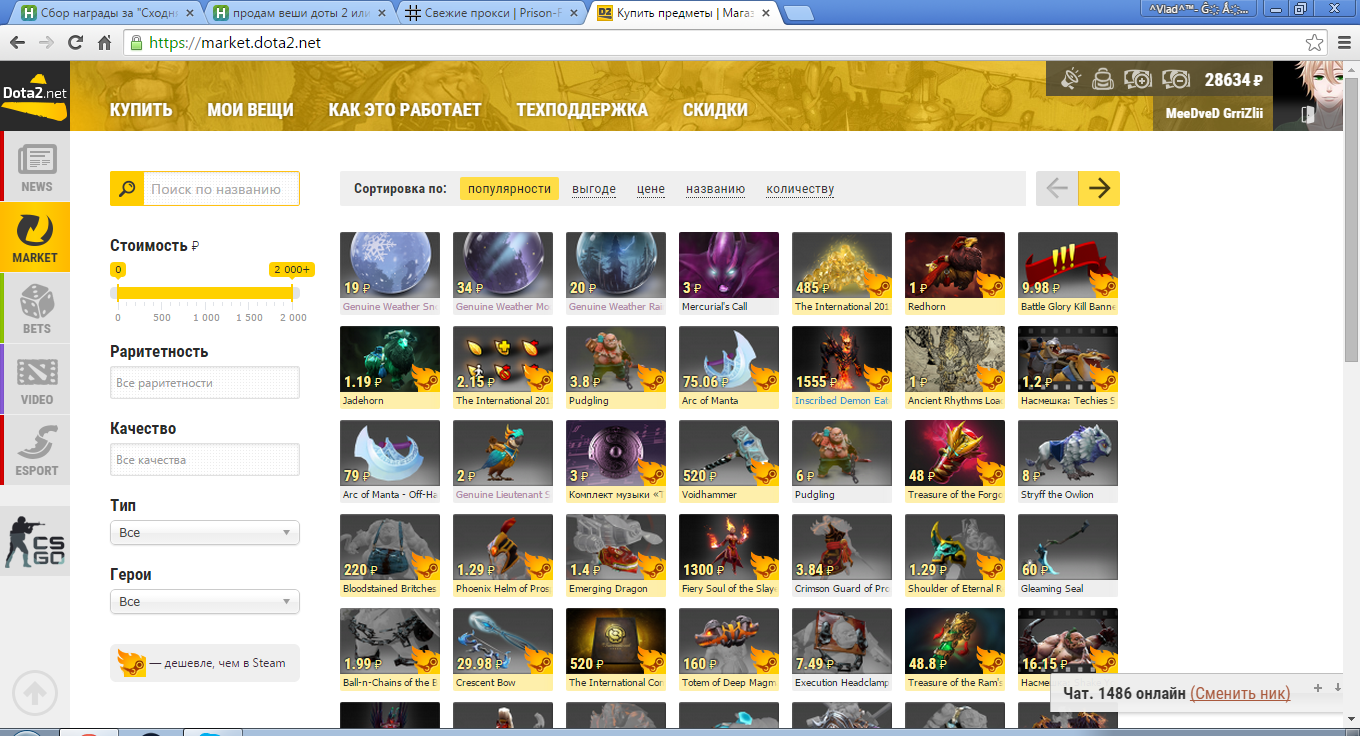Open the Stryff the Owlion item

click(x=1068, y=461)
